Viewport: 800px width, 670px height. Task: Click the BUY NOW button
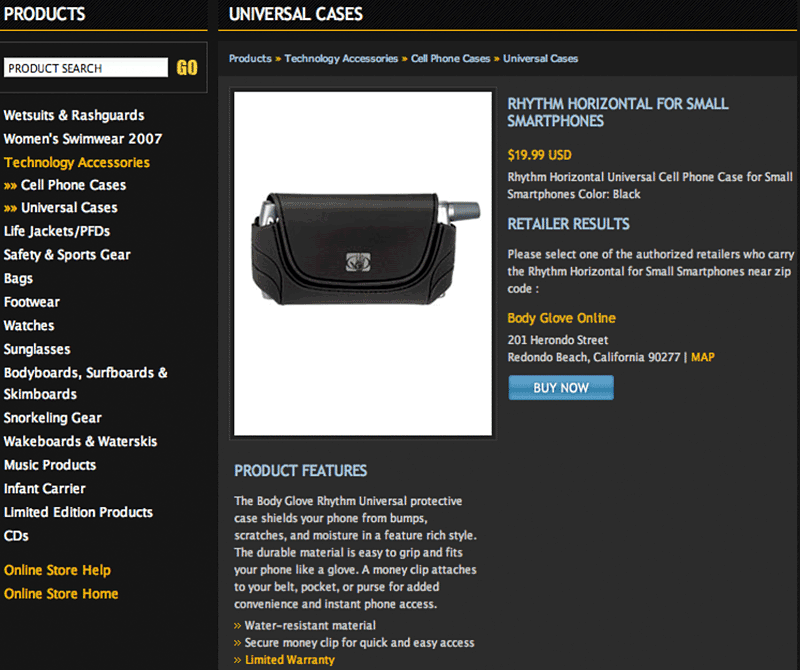[x=561, y=388]
